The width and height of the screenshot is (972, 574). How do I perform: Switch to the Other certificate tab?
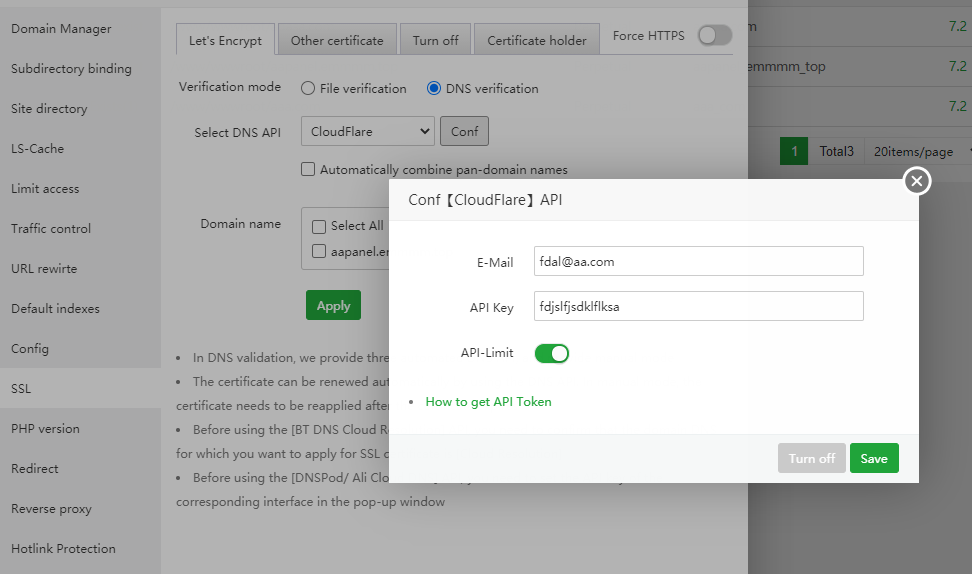click(337, 40)
